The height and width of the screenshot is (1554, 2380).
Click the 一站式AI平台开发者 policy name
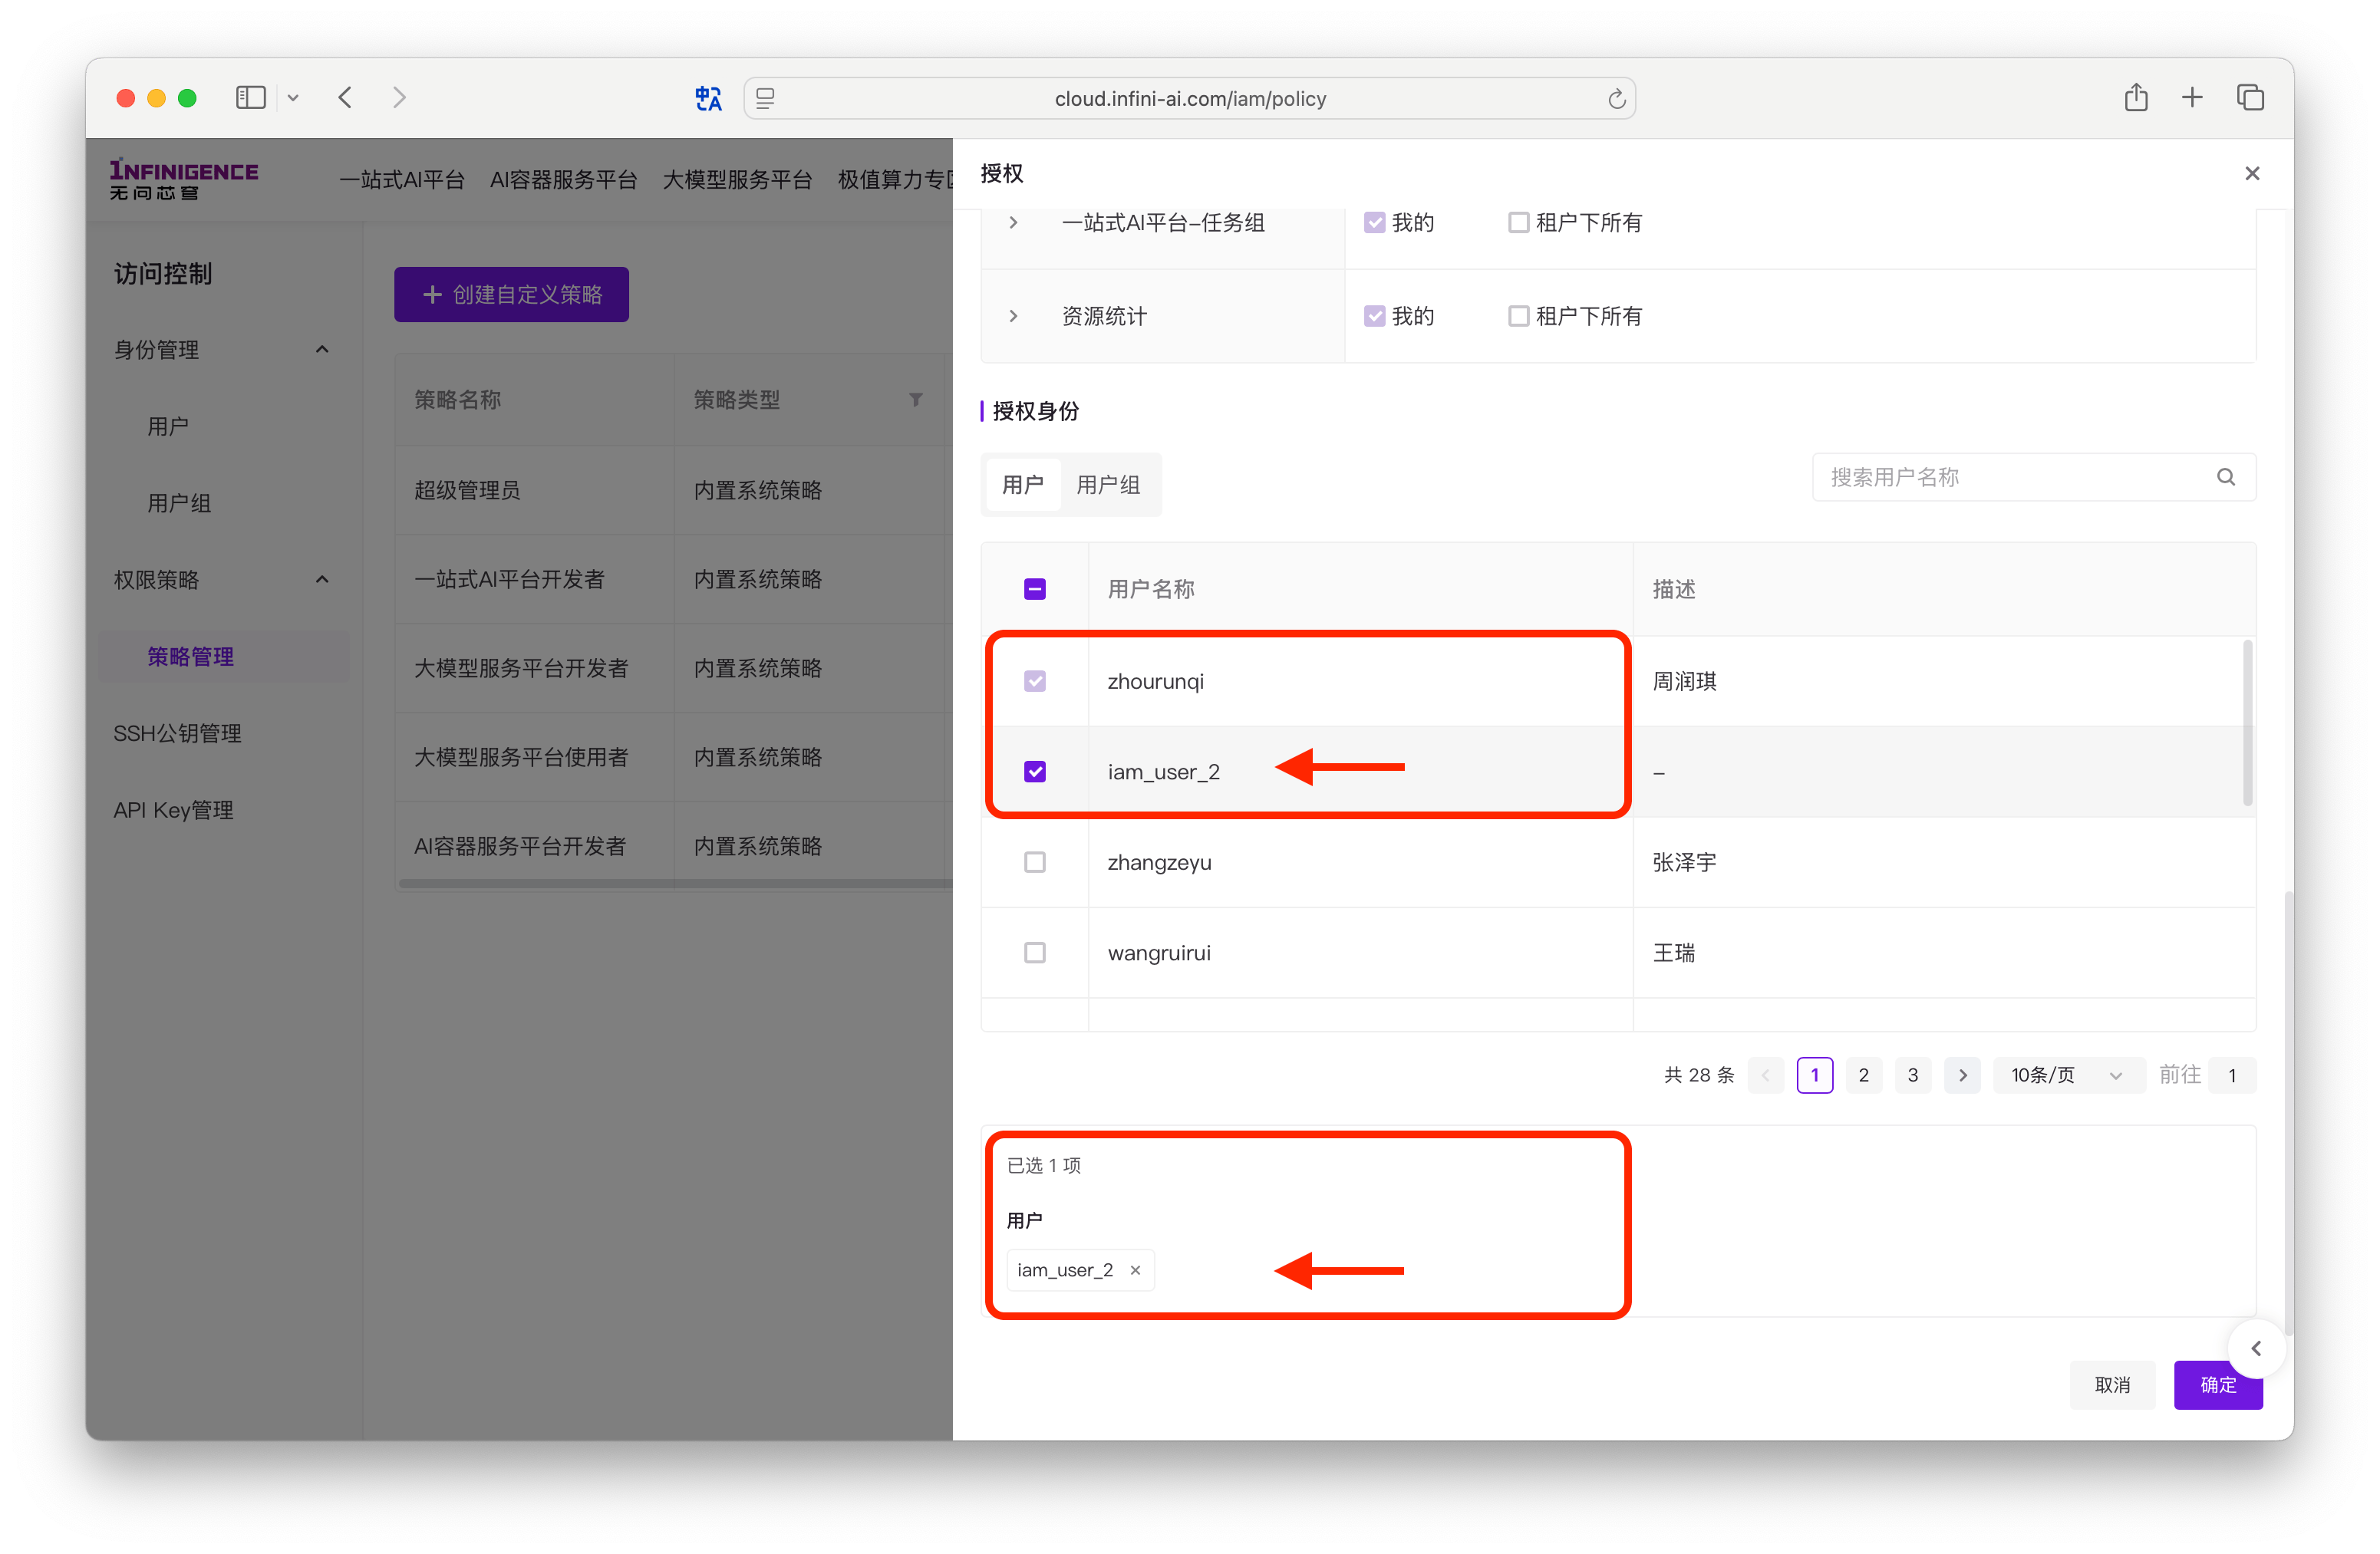[509, 580]
